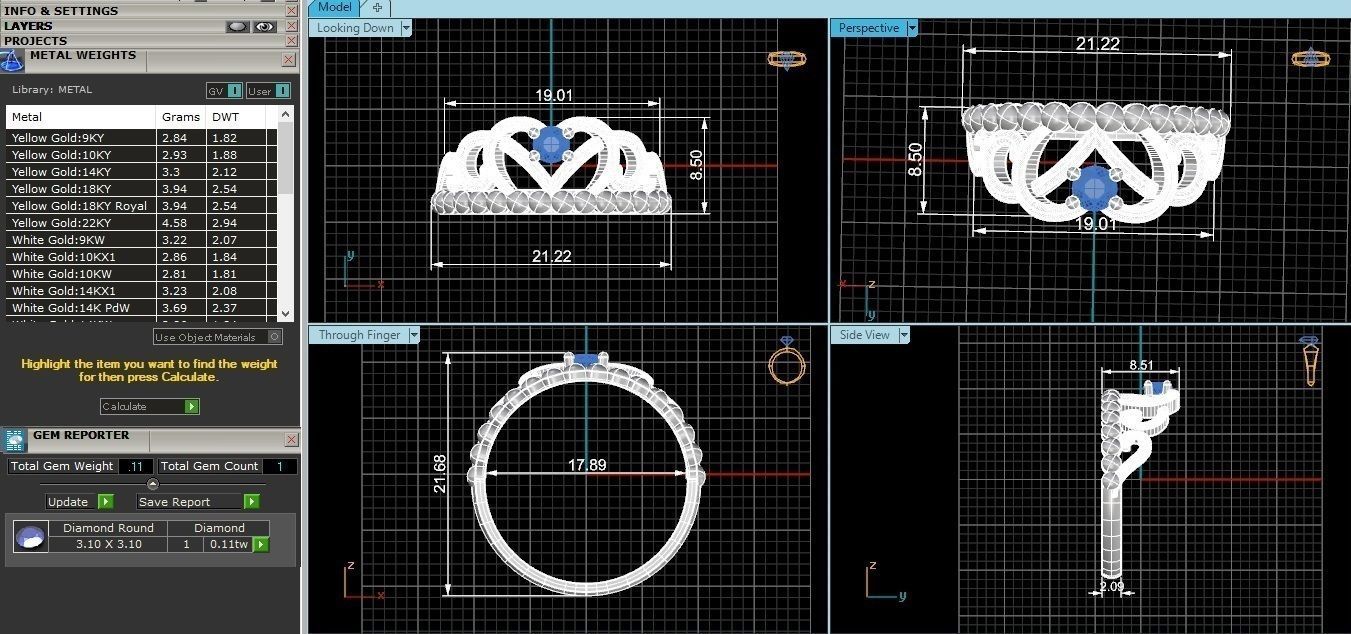Screen dimensions: 1351x634
Task: Select the White Gold:9KW row
Action: 142,240
